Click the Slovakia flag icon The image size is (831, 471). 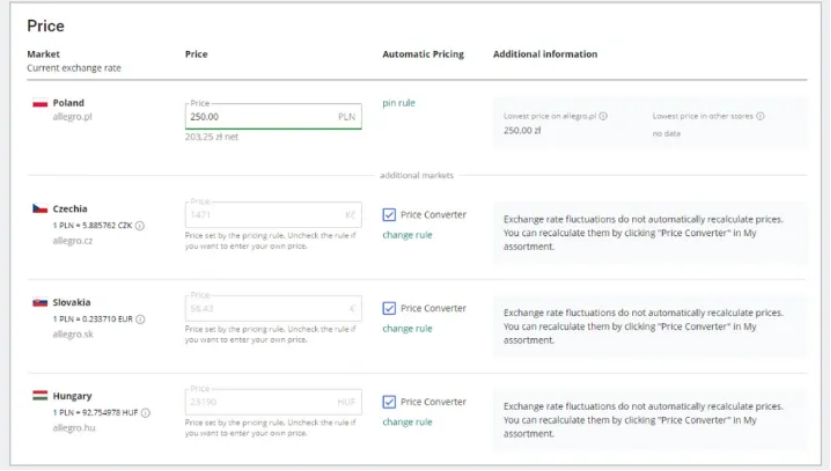click(x=40, y=302)
